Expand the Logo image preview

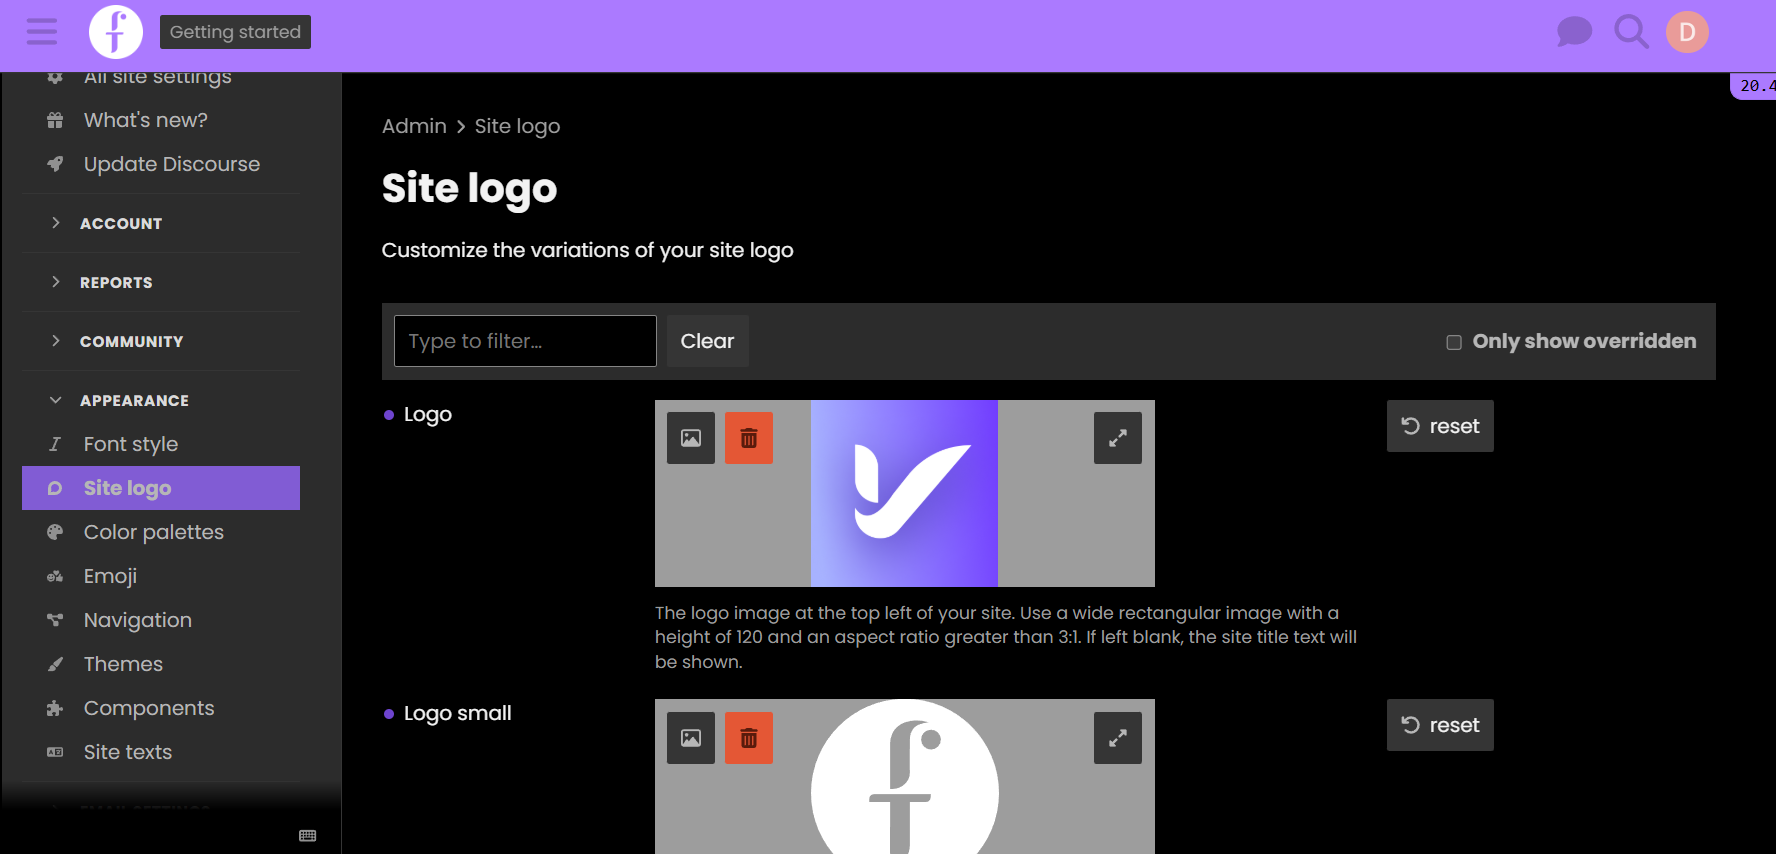point(1118,438)
